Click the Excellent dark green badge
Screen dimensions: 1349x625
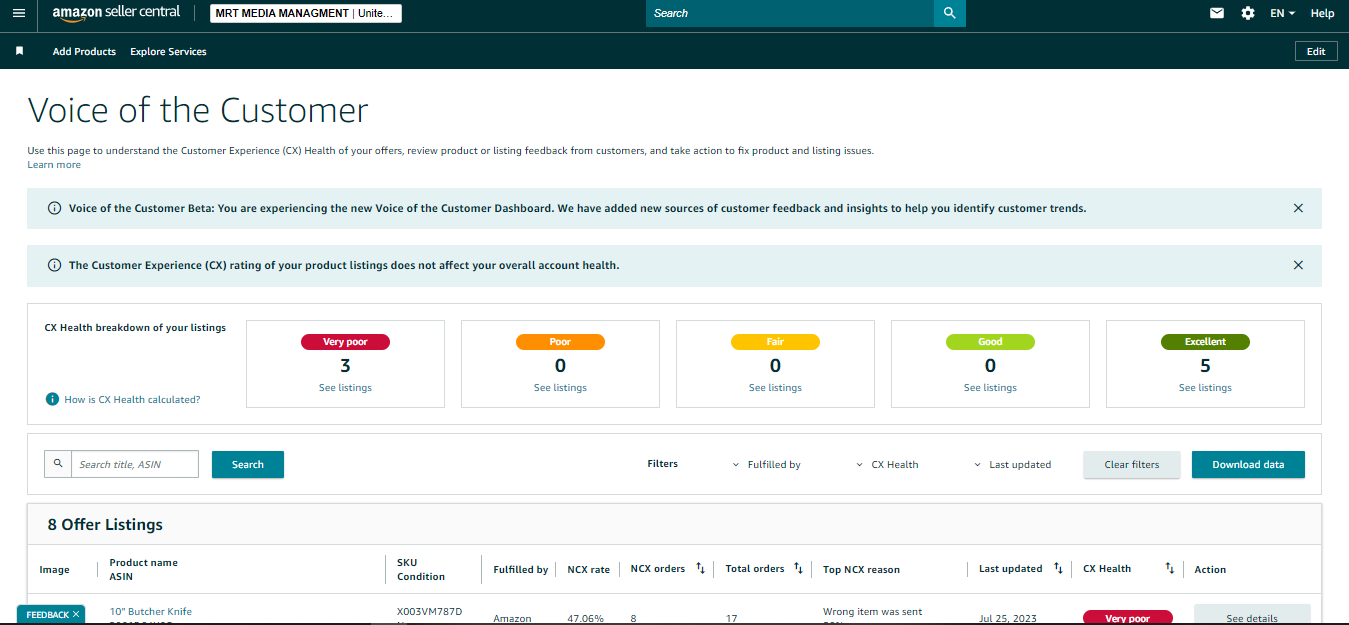click(1205, 342)
